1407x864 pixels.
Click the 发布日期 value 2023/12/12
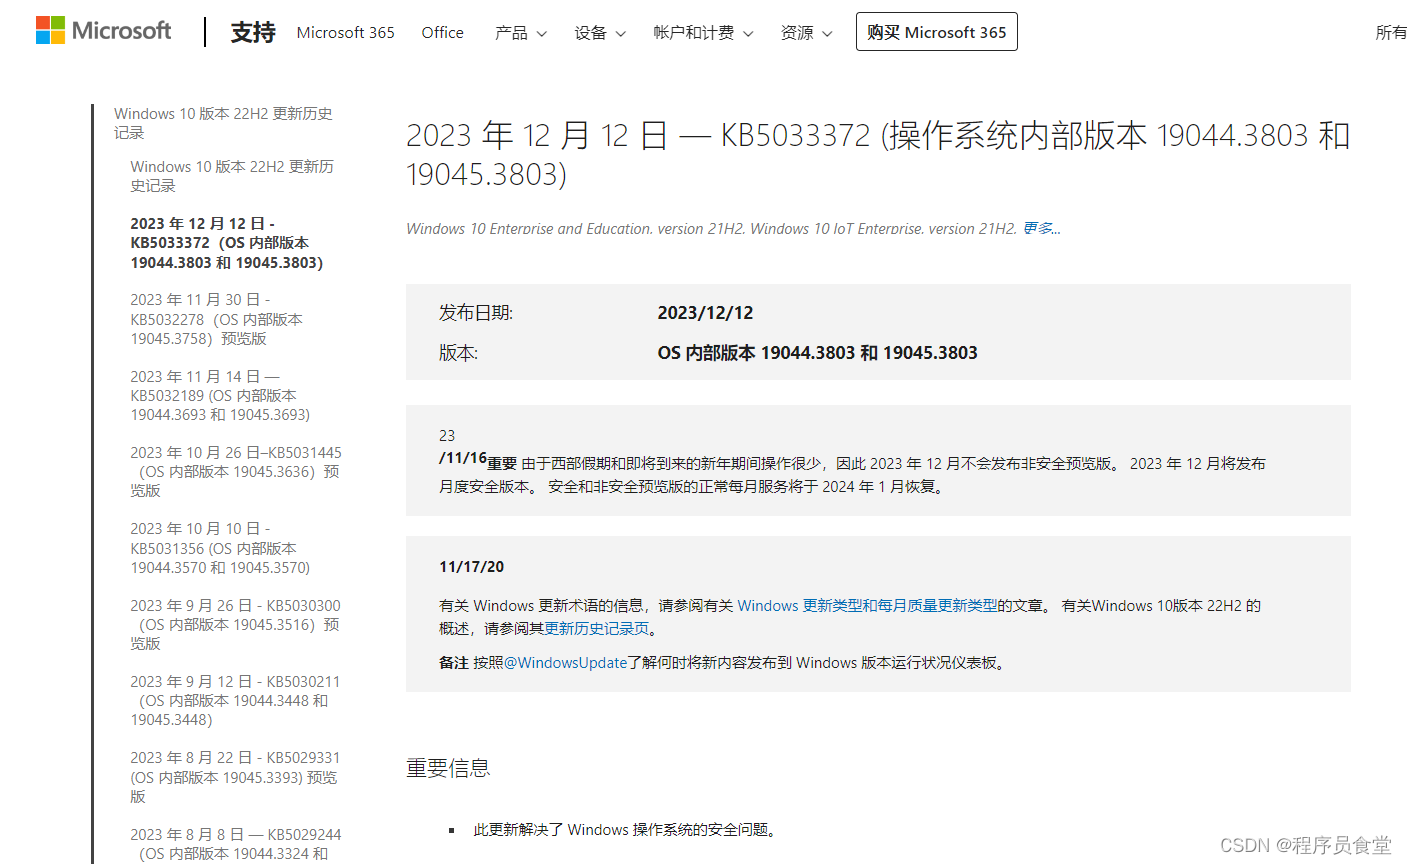point(705,313)
